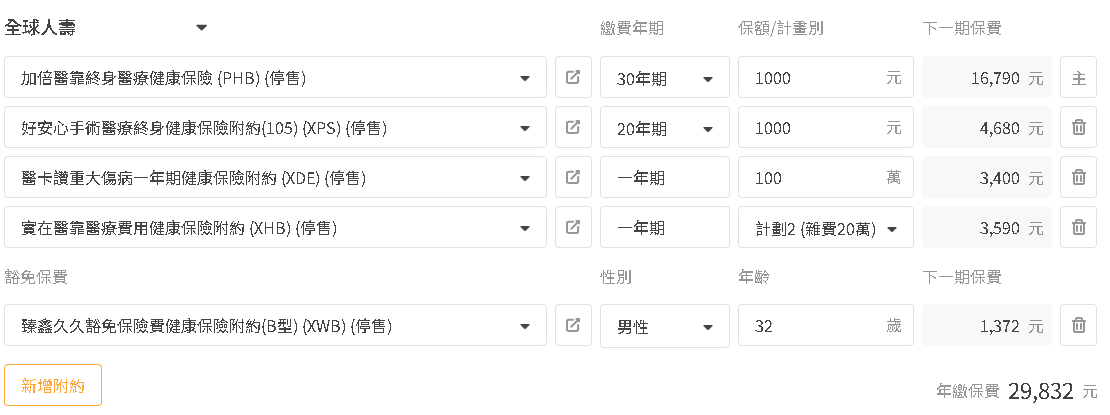
Task: Delete the 實在醫靠 XHB rider row
Action: tap(1078, 227)
